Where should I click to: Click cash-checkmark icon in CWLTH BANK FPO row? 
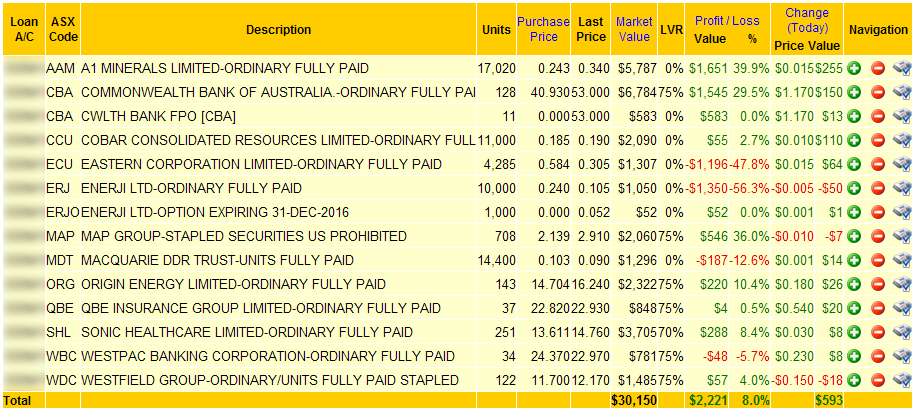(902, 116)
